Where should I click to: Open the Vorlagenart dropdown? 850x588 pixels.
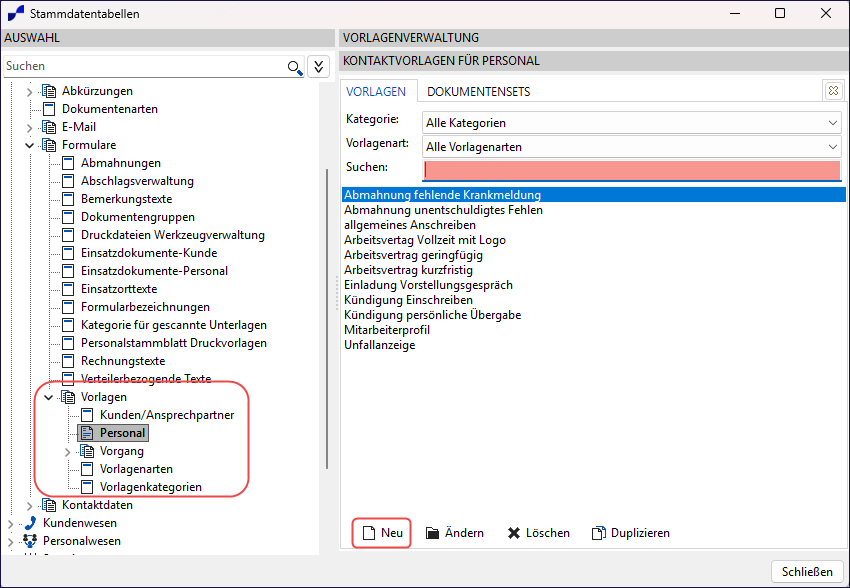pos(632,146)
